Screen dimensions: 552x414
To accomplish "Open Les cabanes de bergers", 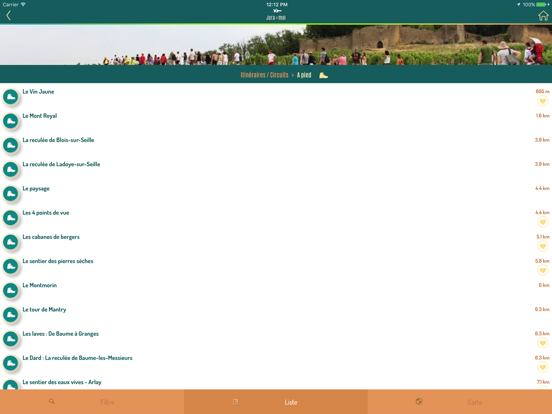I will click(x=276, y=242).
